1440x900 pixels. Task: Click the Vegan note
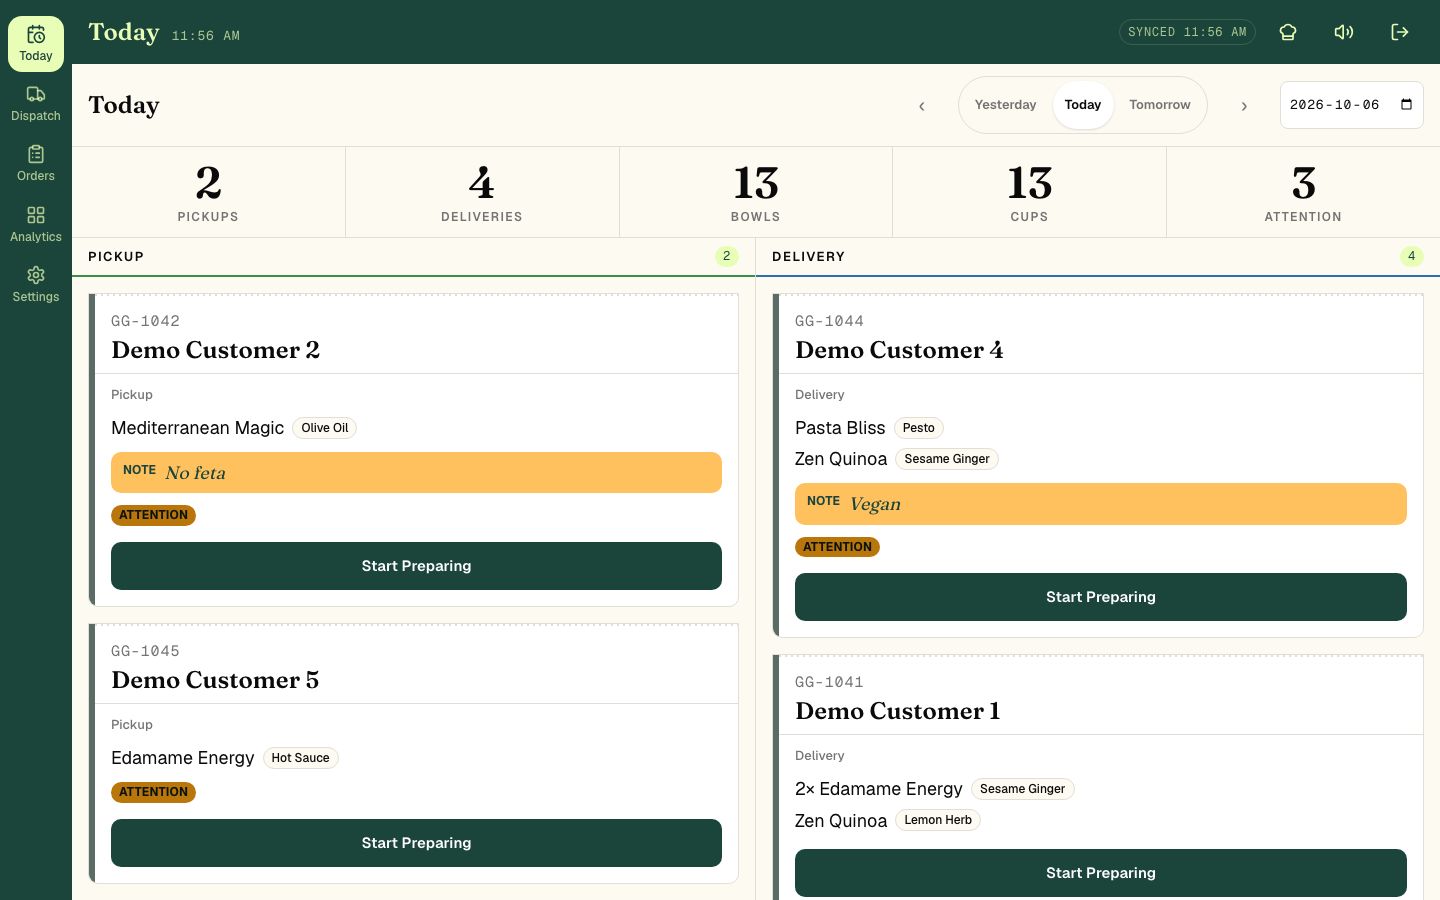(x=1101, y=504)
